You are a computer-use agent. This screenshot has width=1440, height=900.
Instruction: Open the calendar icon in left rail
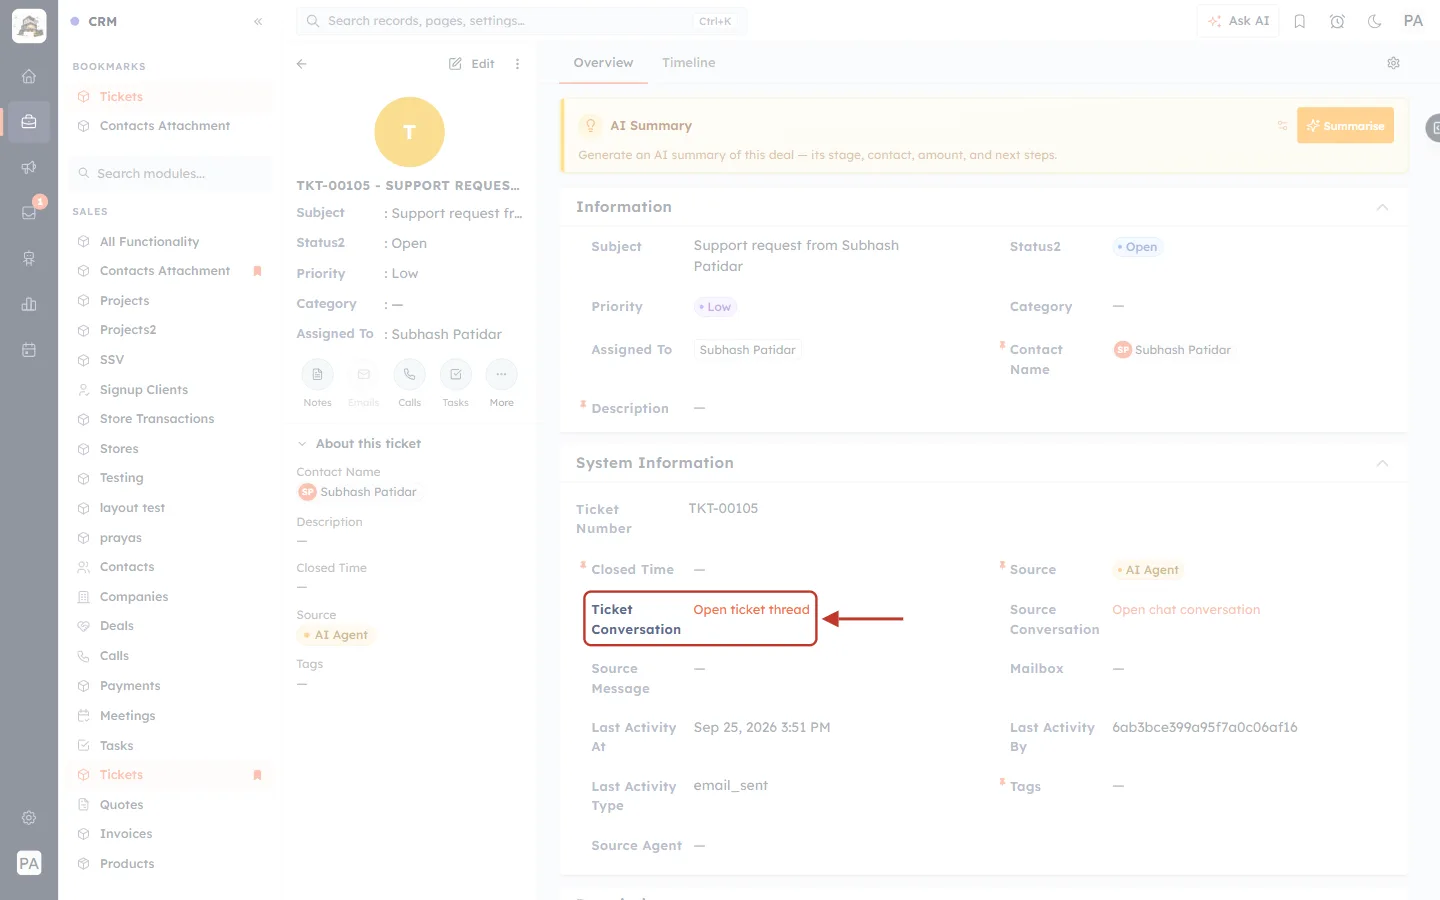coord(29,350)
